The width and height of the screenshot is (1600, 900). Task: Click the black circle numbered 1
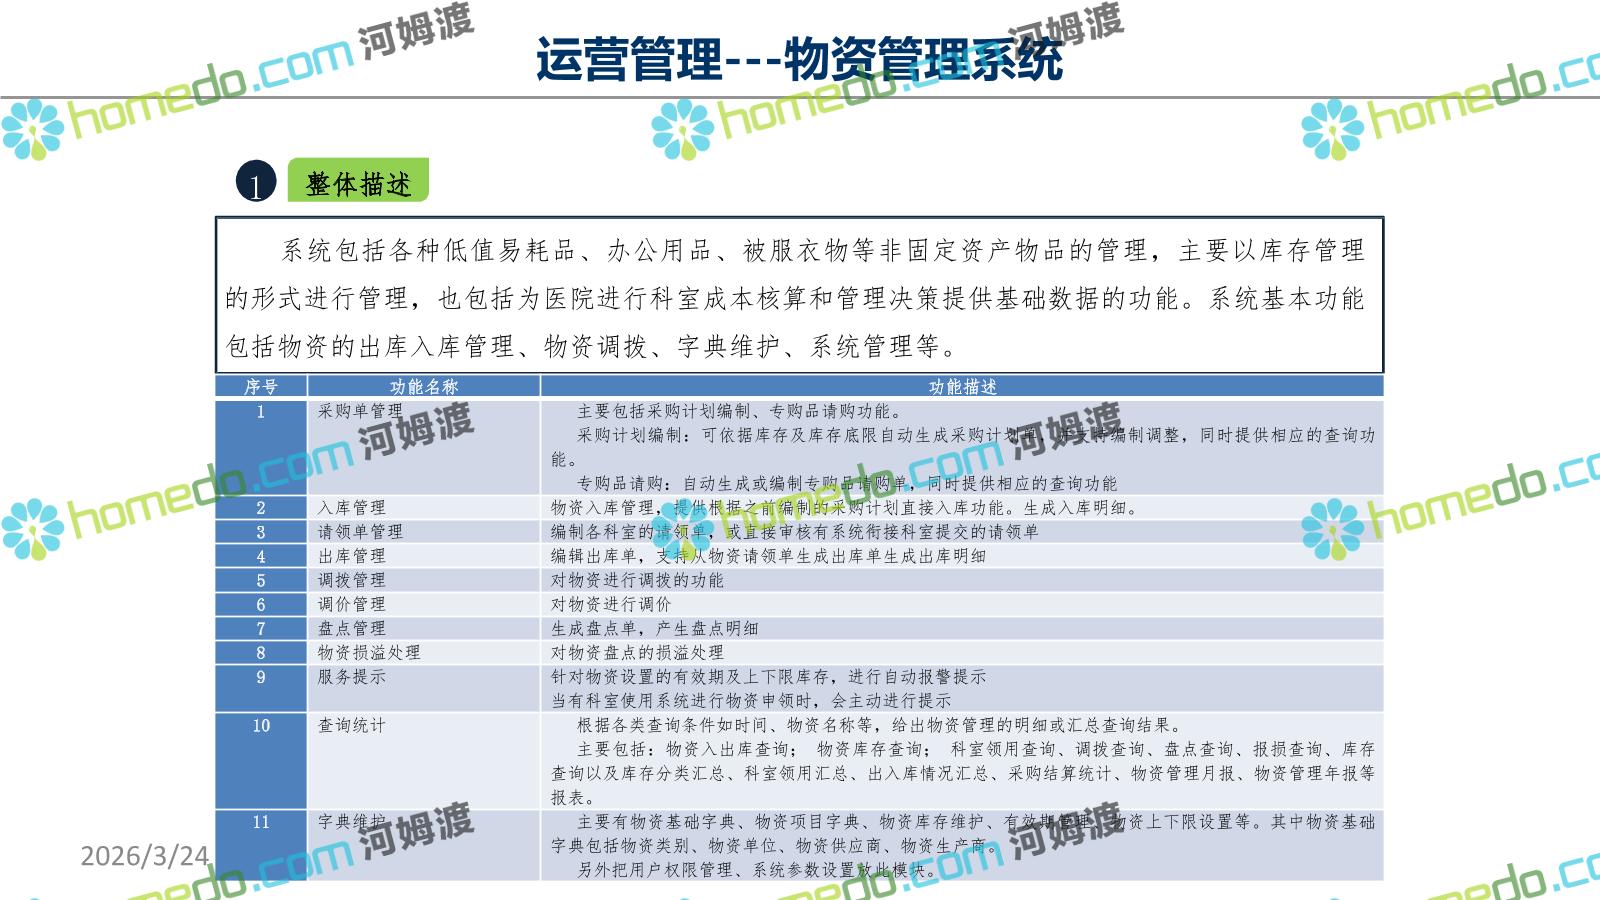256,182
